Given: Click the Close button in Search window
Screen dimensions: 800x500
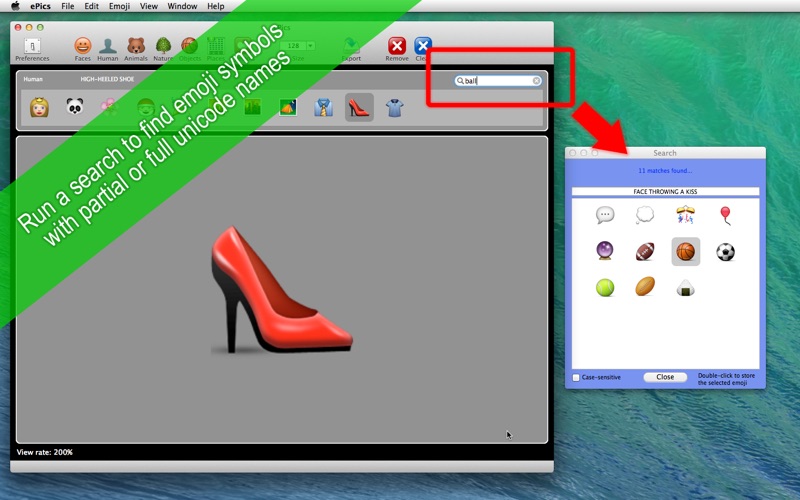Looking at the screenshot, I should 665,377.
